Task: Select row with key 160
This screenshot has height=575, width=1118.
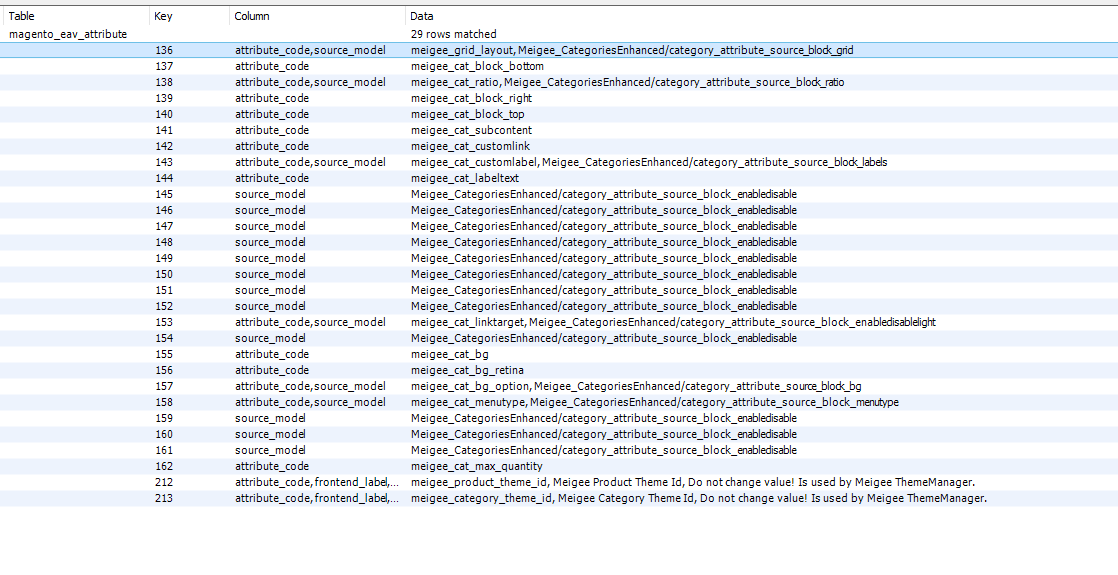Action: [x=559, y=434]
